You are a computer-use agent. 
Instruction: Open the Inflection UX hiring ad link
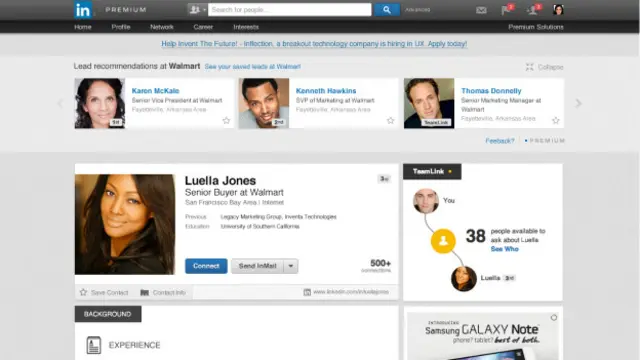pos(314,44)
